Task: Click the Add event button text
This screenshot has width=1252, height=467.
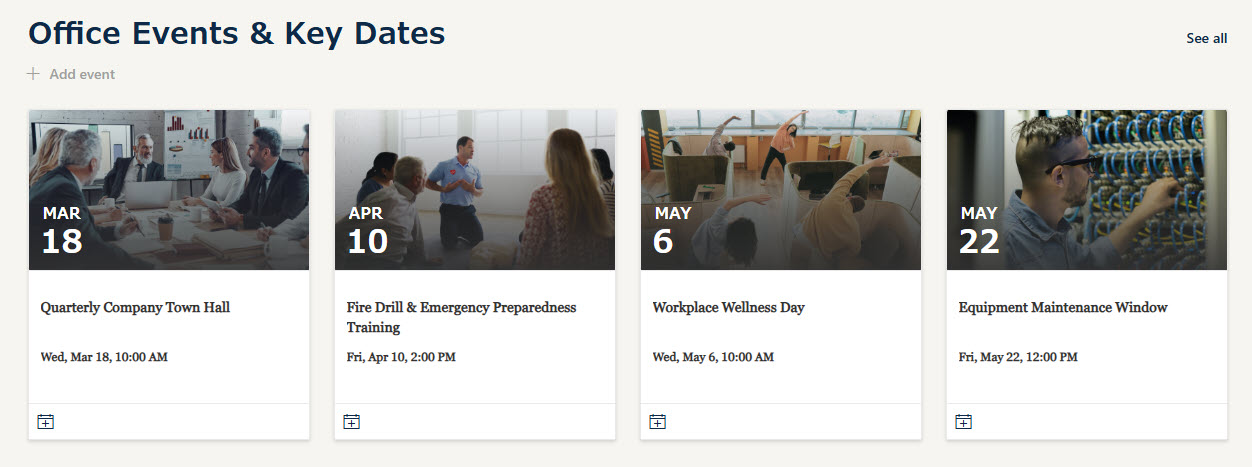Action: tap(82, 74)
